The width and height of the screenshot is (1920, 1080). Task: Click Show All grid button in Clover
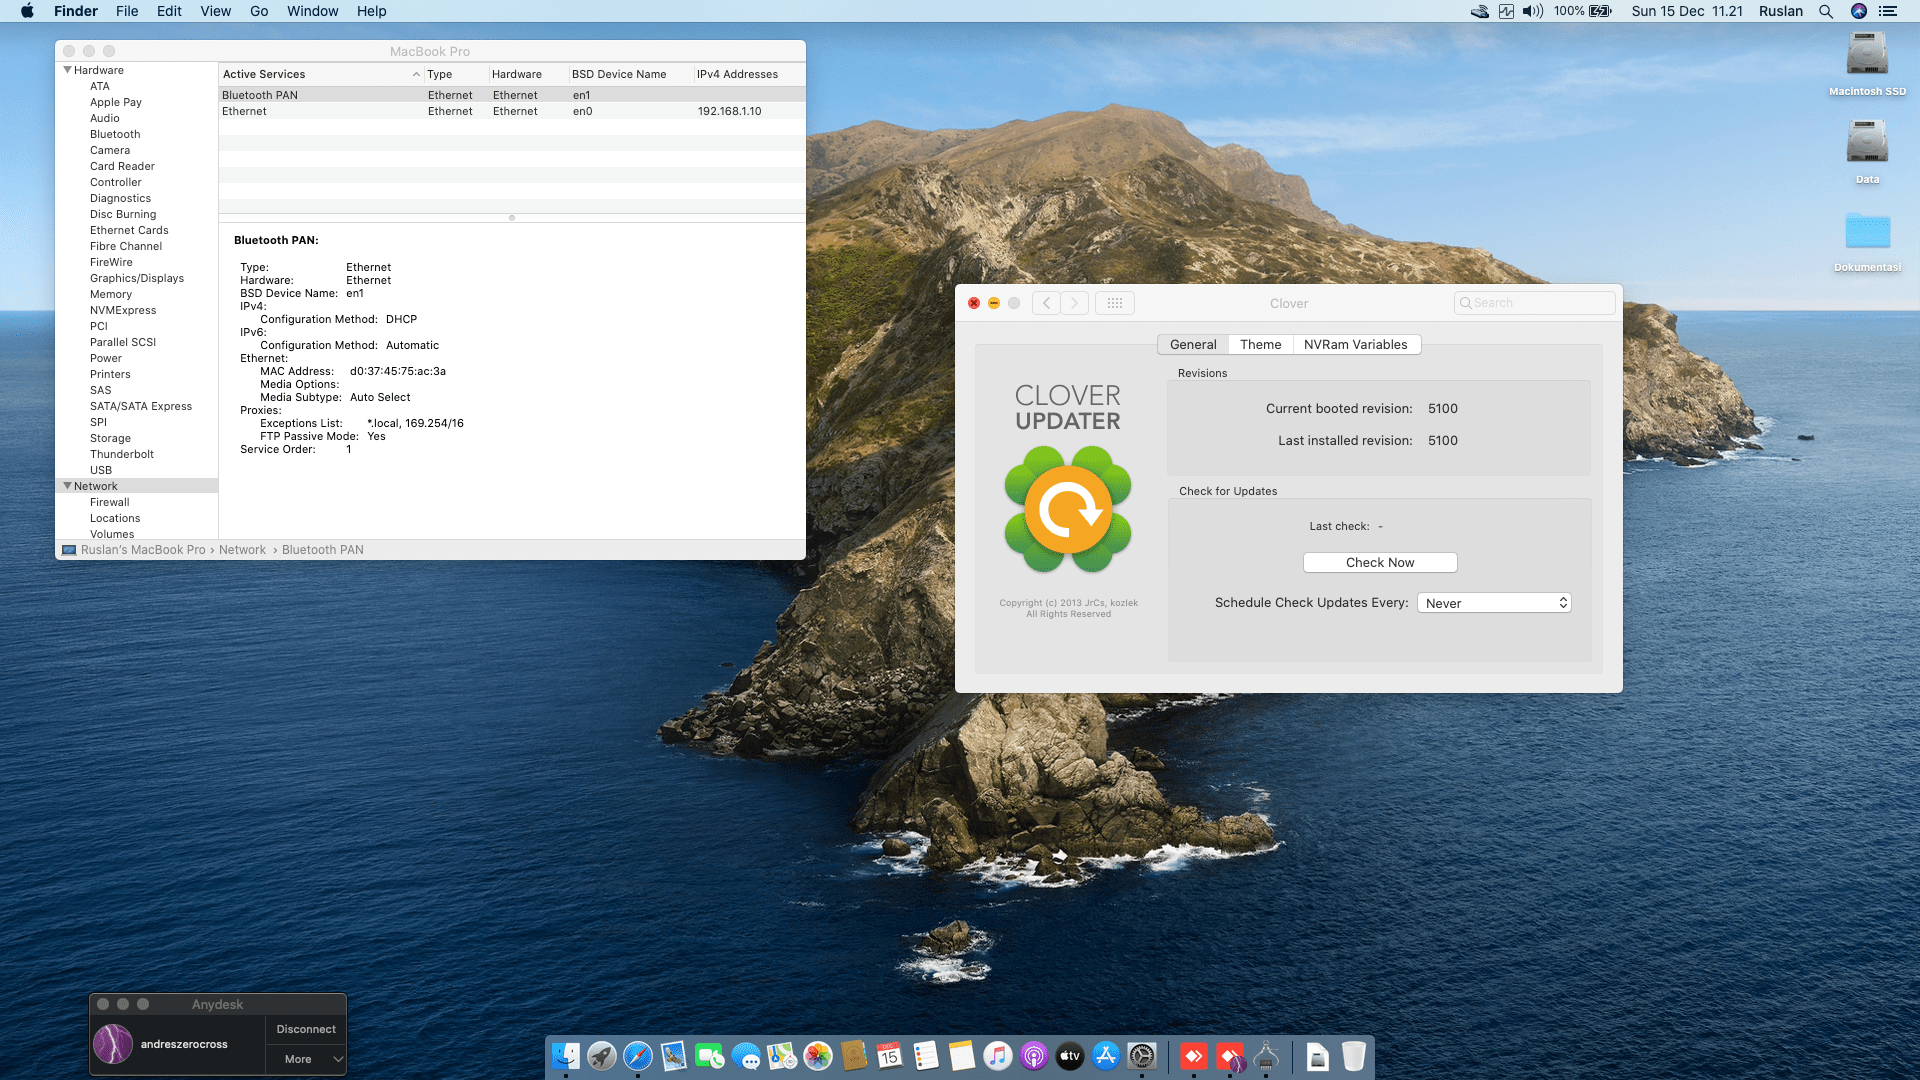coord(1115,303)
